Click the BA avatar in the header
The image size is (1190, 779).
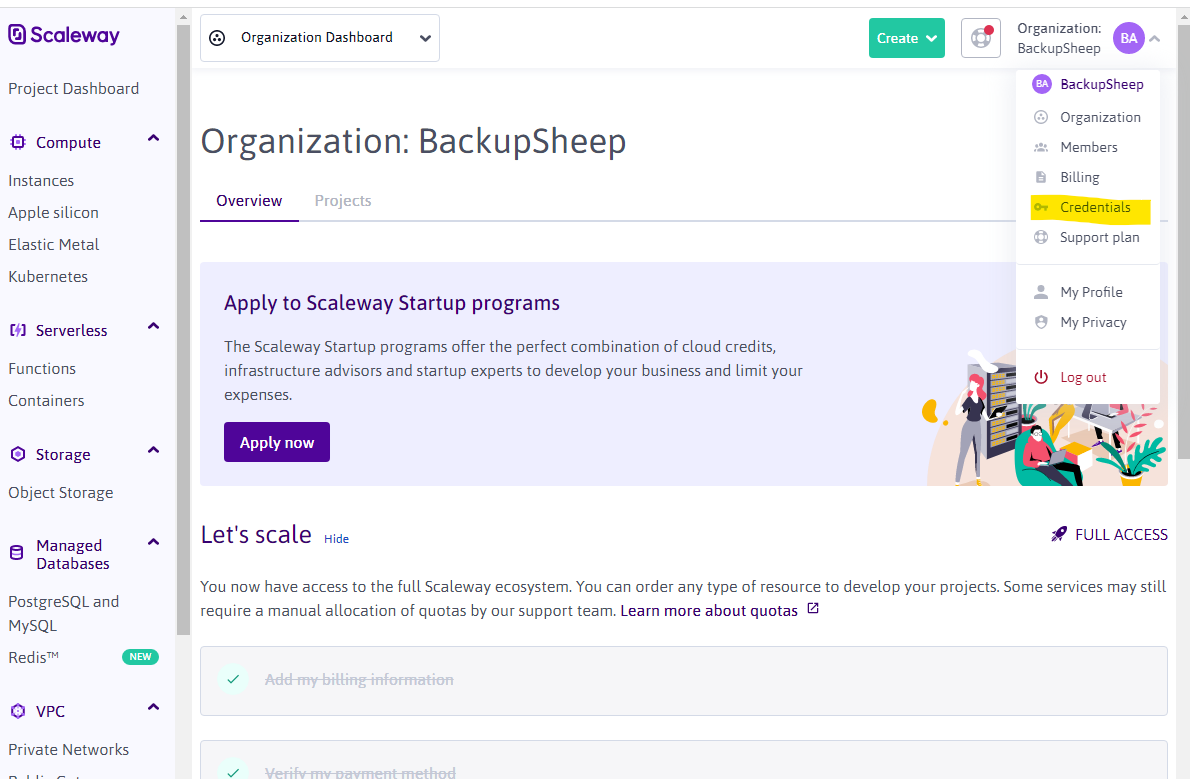tap(1129, 38)
